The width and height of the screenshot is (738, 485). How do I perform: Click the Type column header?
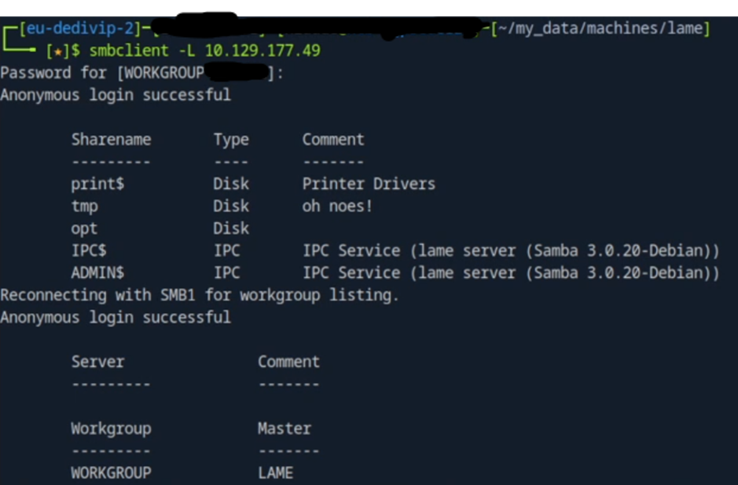[x=231, y=139]
